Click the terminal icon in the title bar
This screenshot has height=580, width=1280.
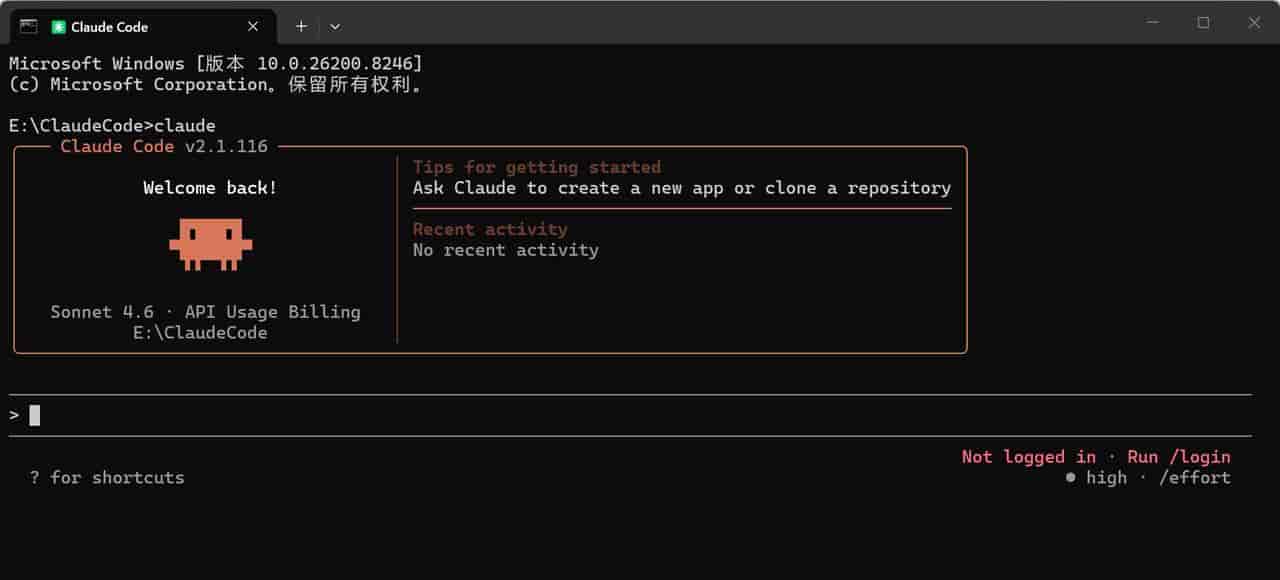(x=29, y=26)
